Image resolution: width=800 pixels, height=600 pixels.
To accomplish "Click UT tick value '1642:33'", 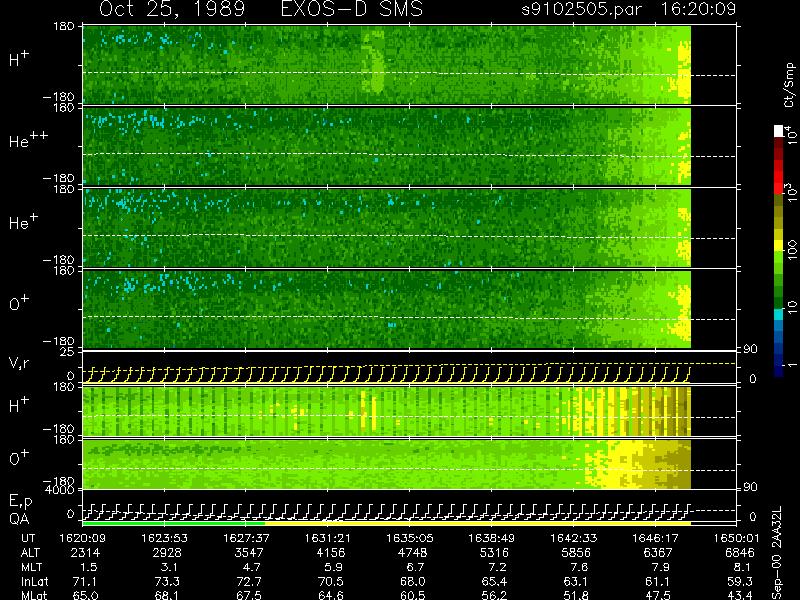I will click(573, 538).
